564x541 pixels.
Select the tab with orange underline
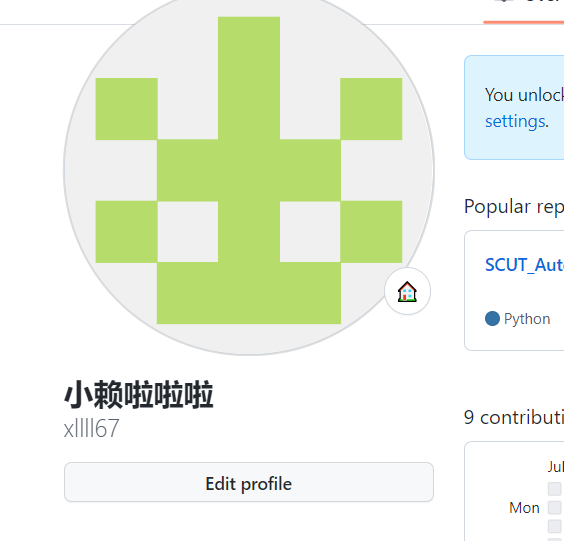[524, 11]
